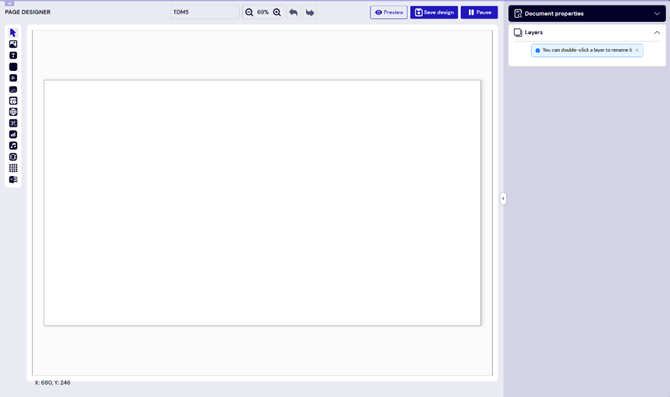Redo the last action
Image resolution: width=670 pixels, height=397 pixels.
pos(310,12)
